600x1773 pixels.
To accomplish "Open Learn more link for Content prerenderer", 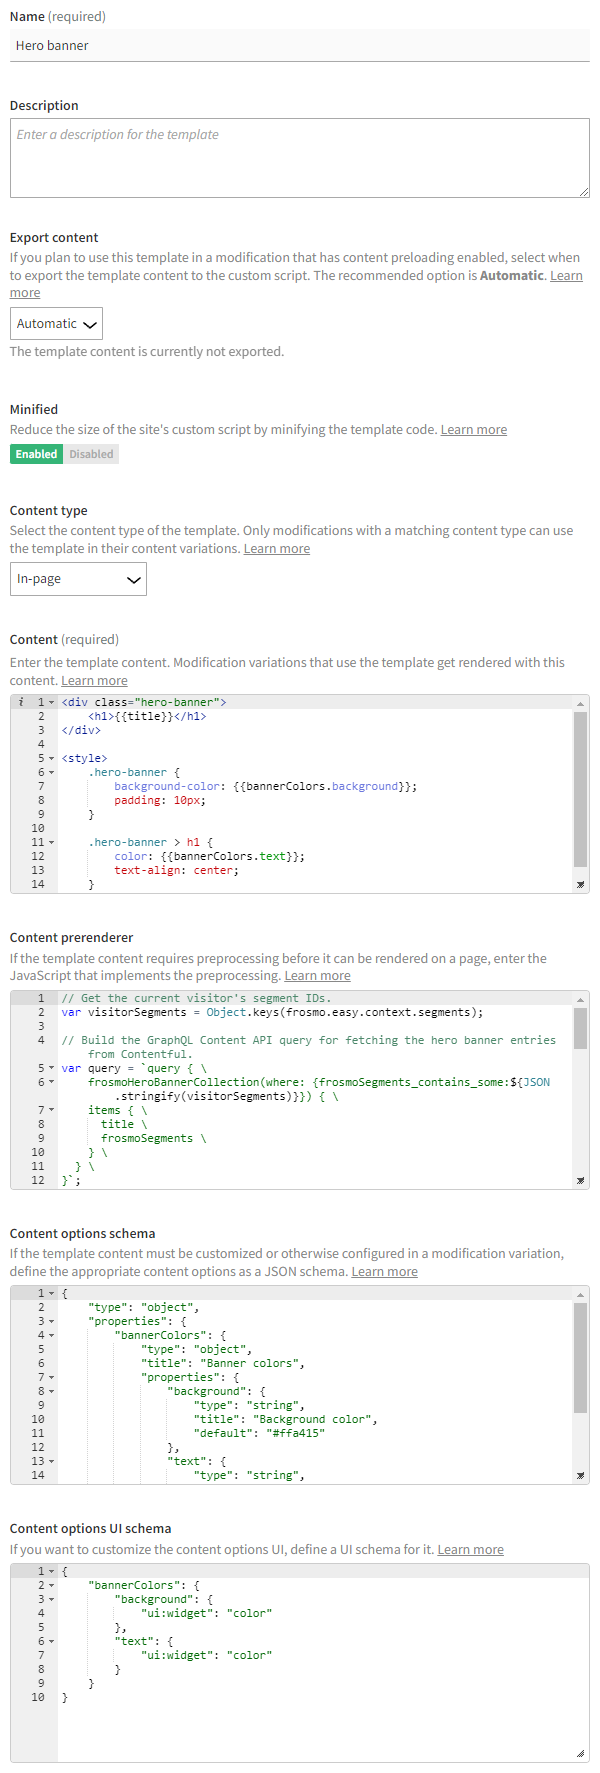I will point(317,976).
